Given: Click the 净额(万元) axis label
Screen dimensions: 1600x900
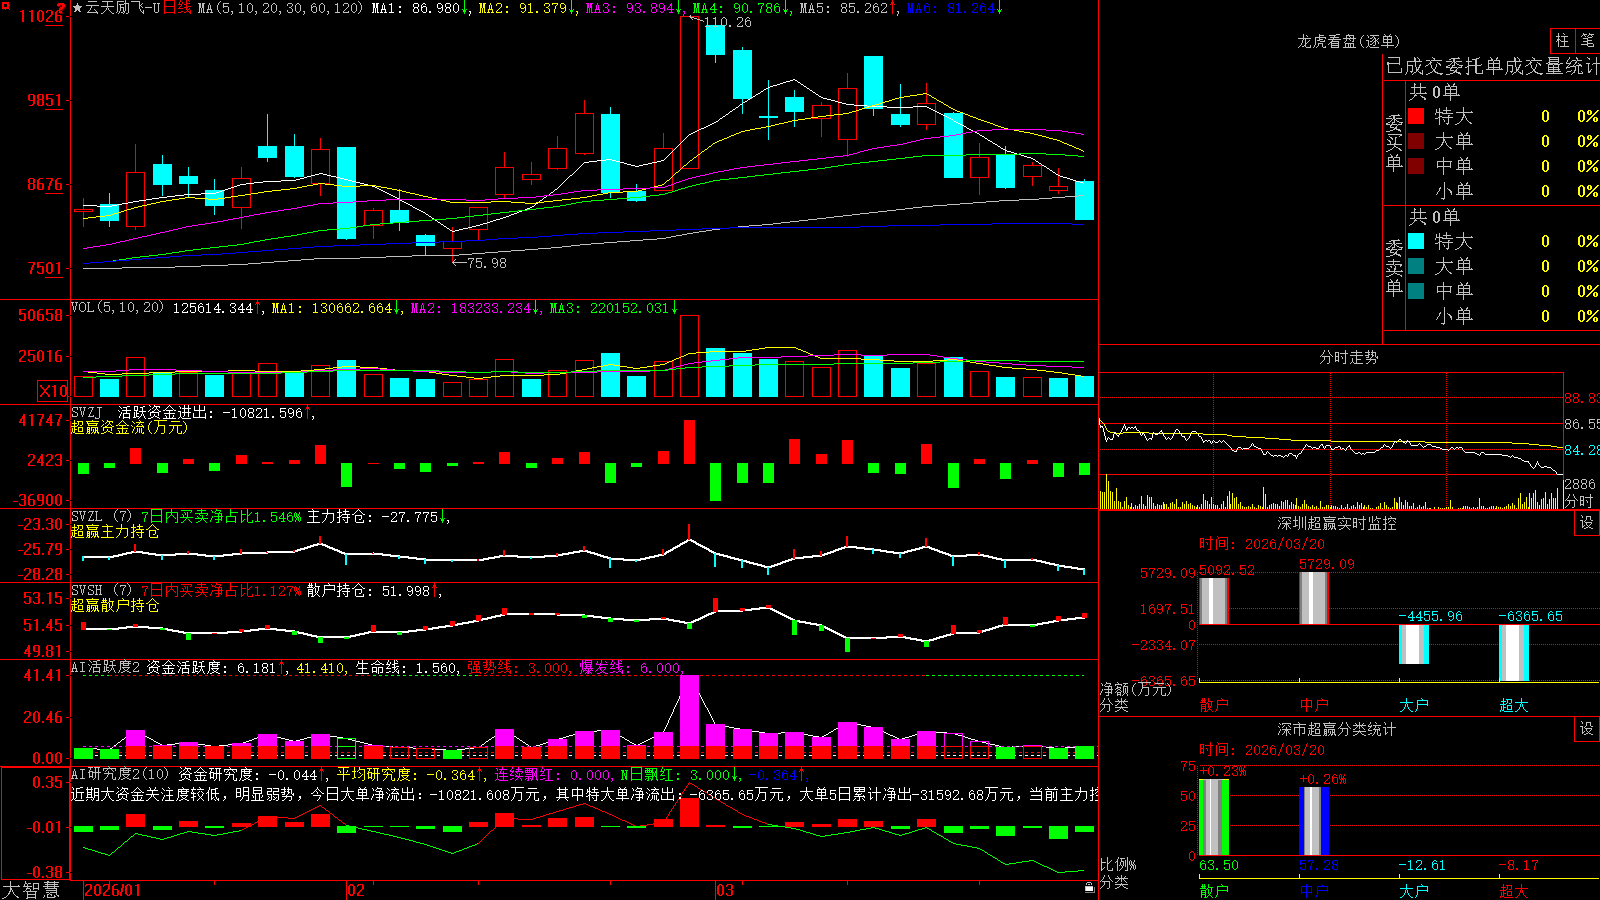Looking at the screenshot, I should 1135,689.
